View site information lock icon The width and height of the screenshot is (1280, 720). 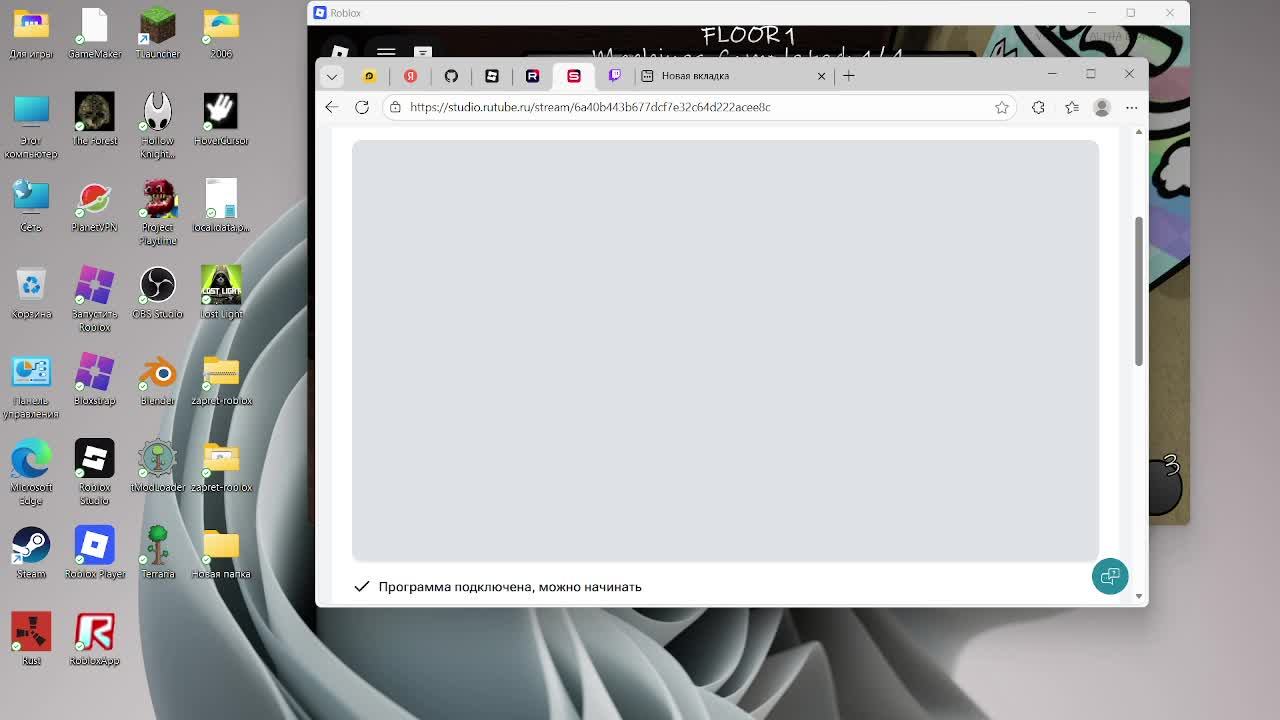(x=396, y=107)
